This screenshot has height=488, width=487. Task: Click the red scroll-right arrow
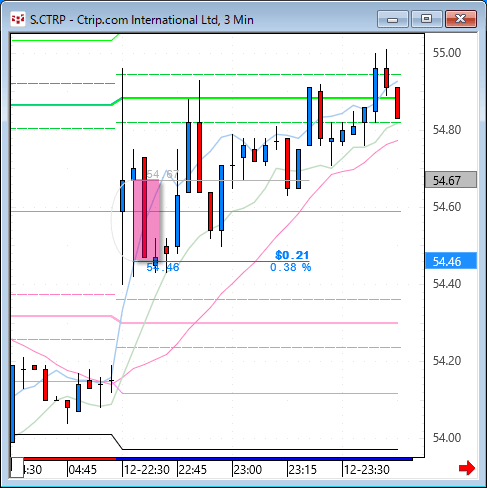pos(467,468)
